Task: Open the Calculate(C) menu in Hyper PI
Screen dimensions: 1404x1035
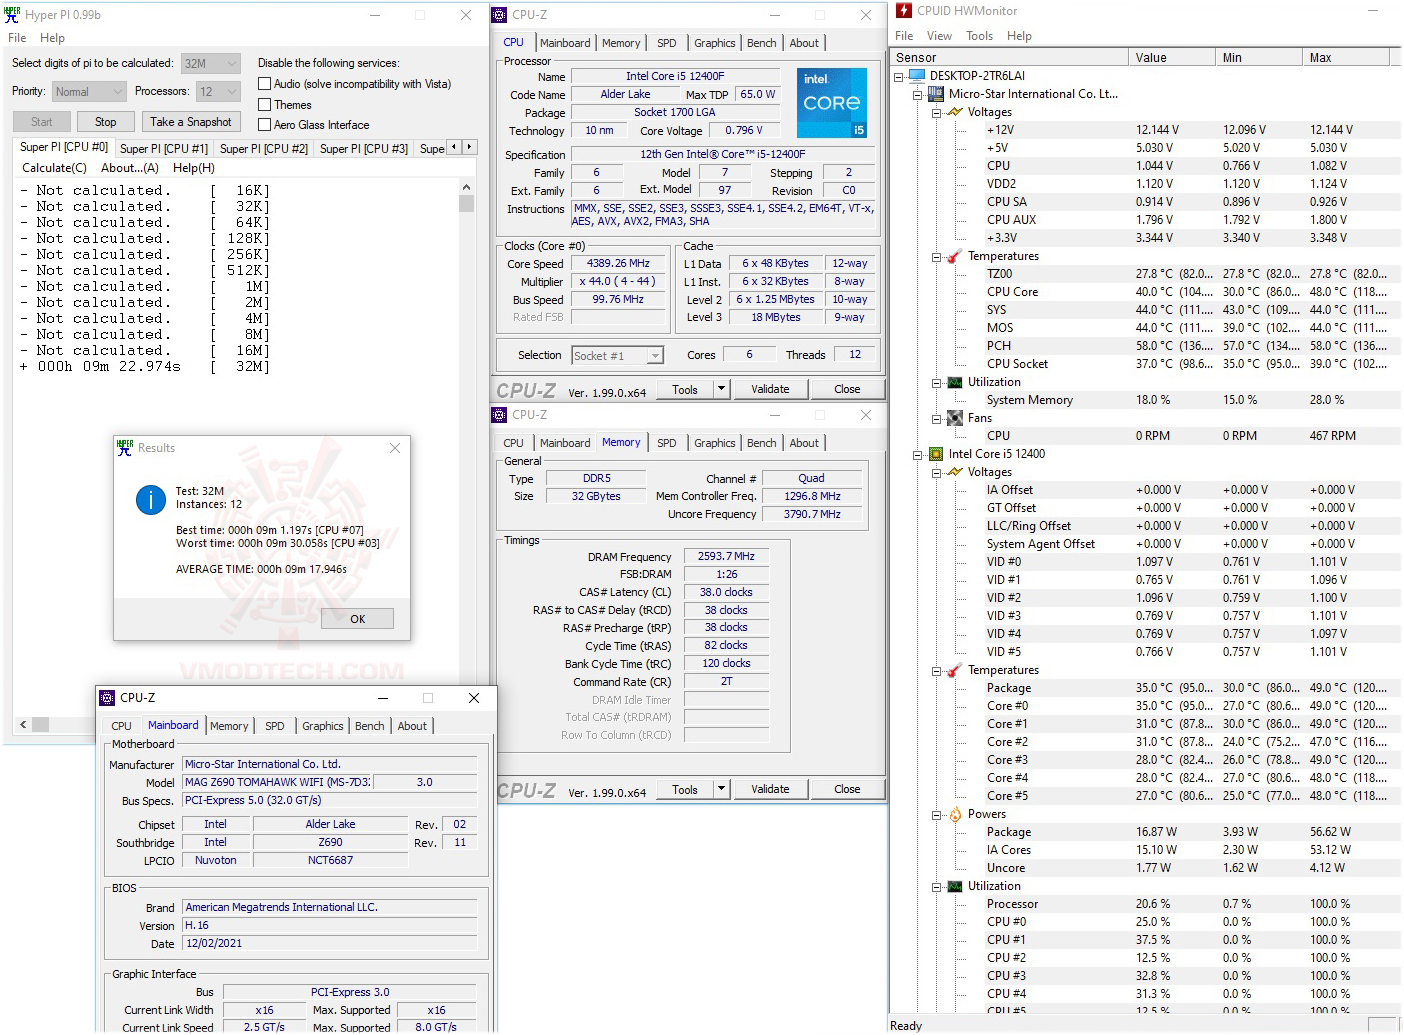Action: coord(54,168)
